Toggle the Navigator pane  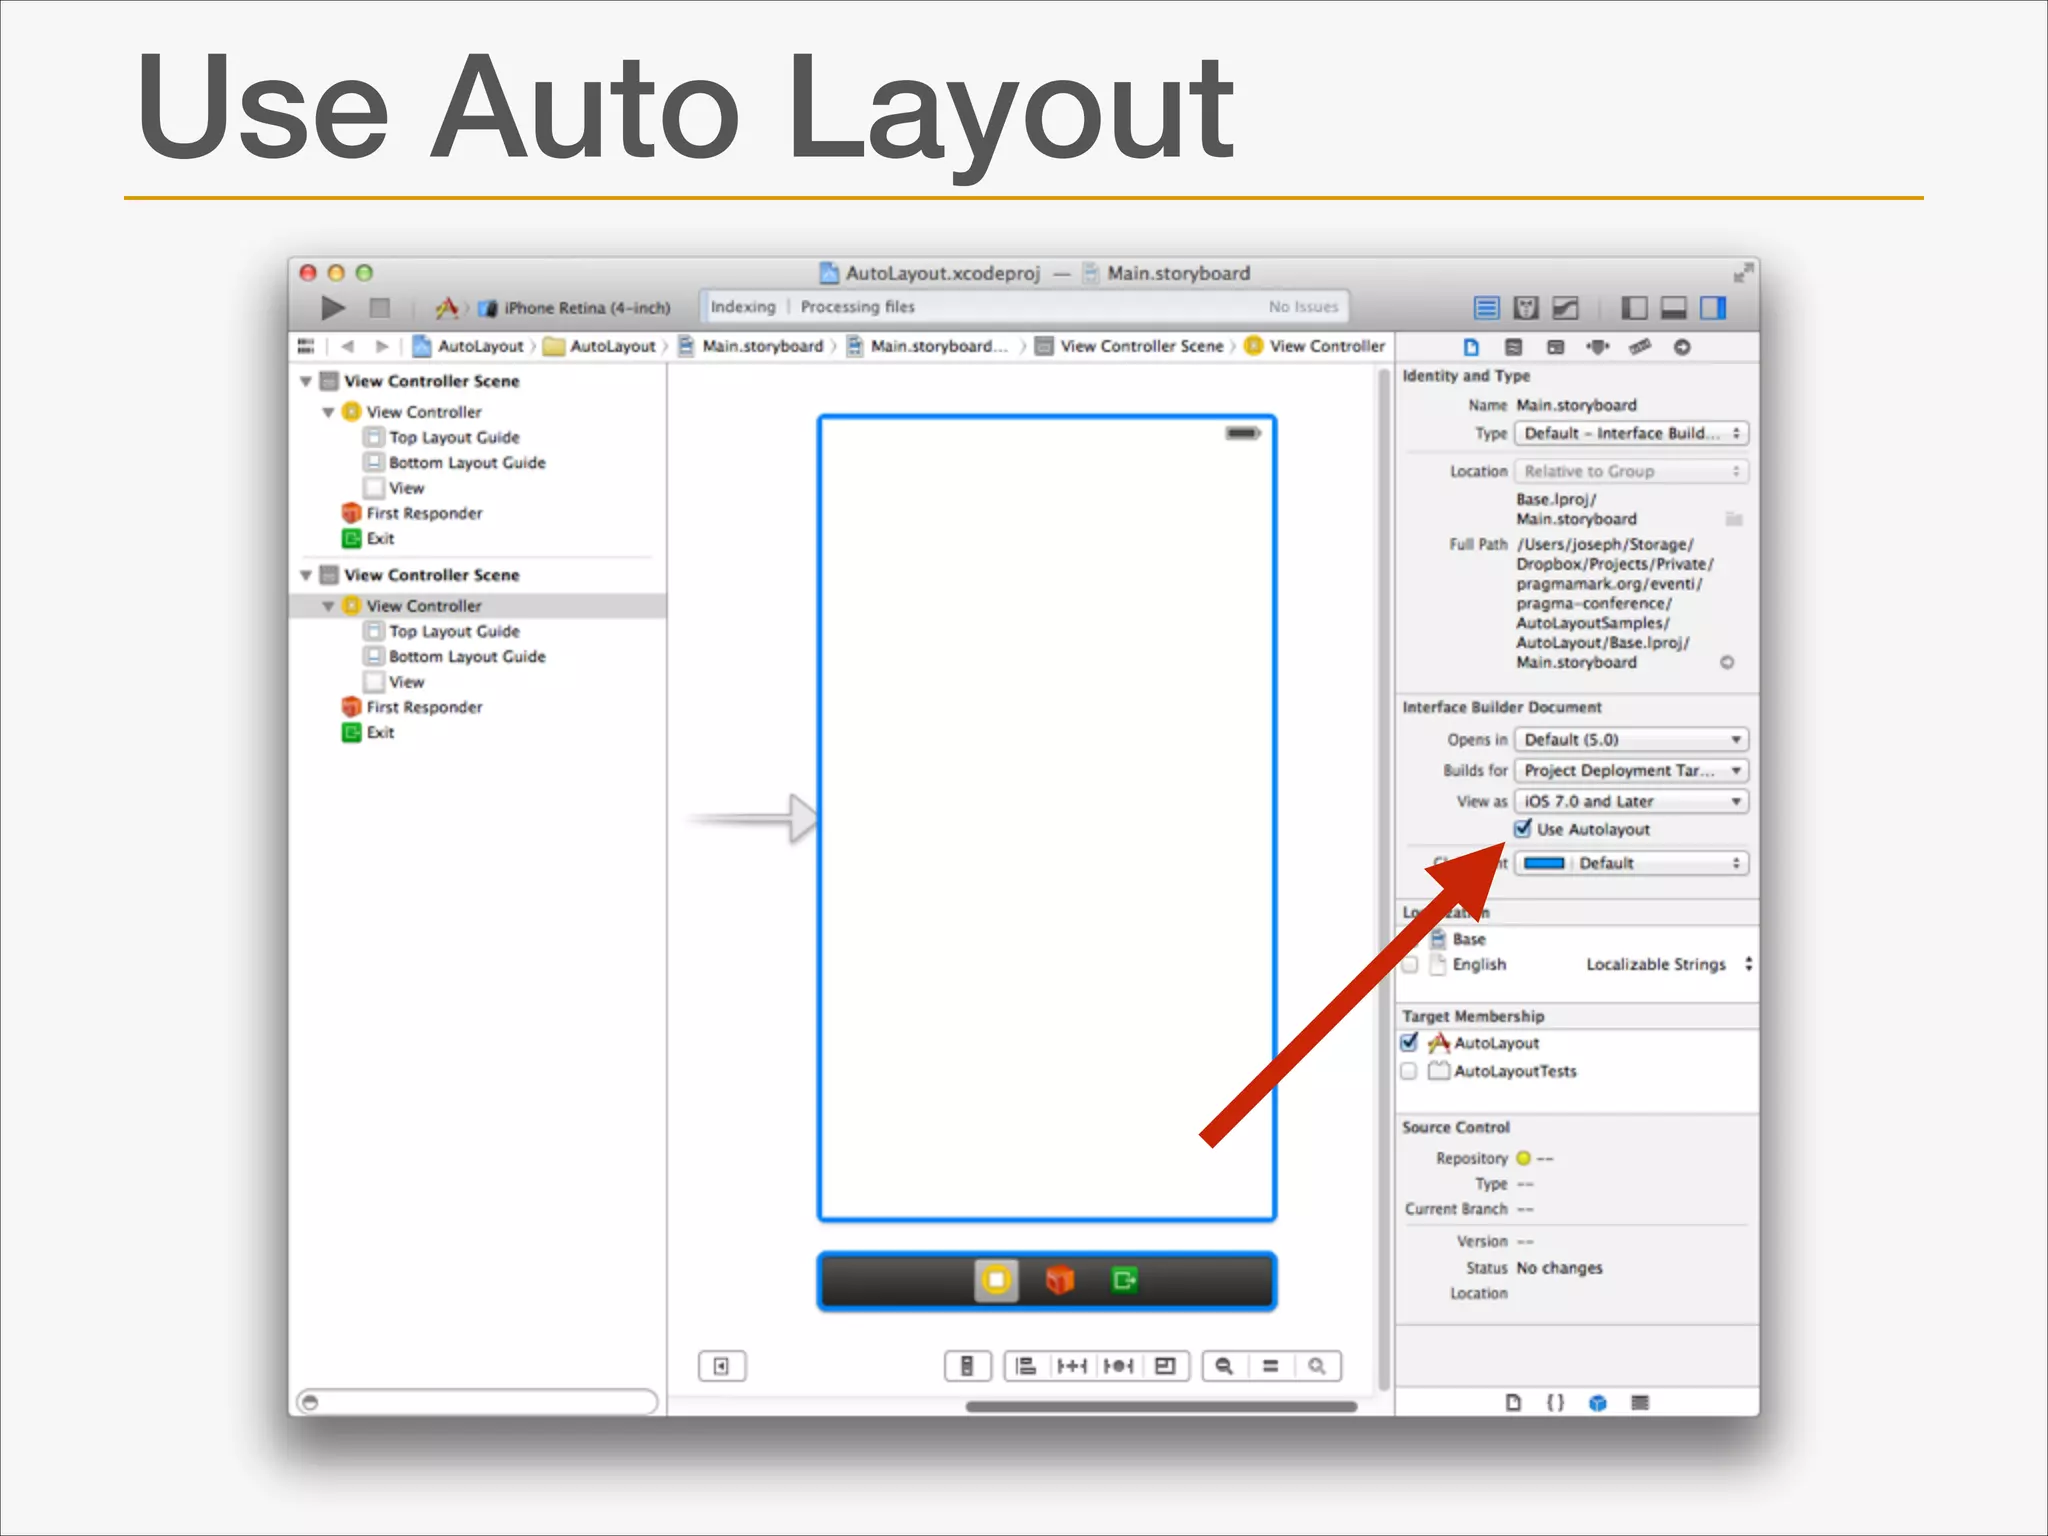(x=1634, y=307)
